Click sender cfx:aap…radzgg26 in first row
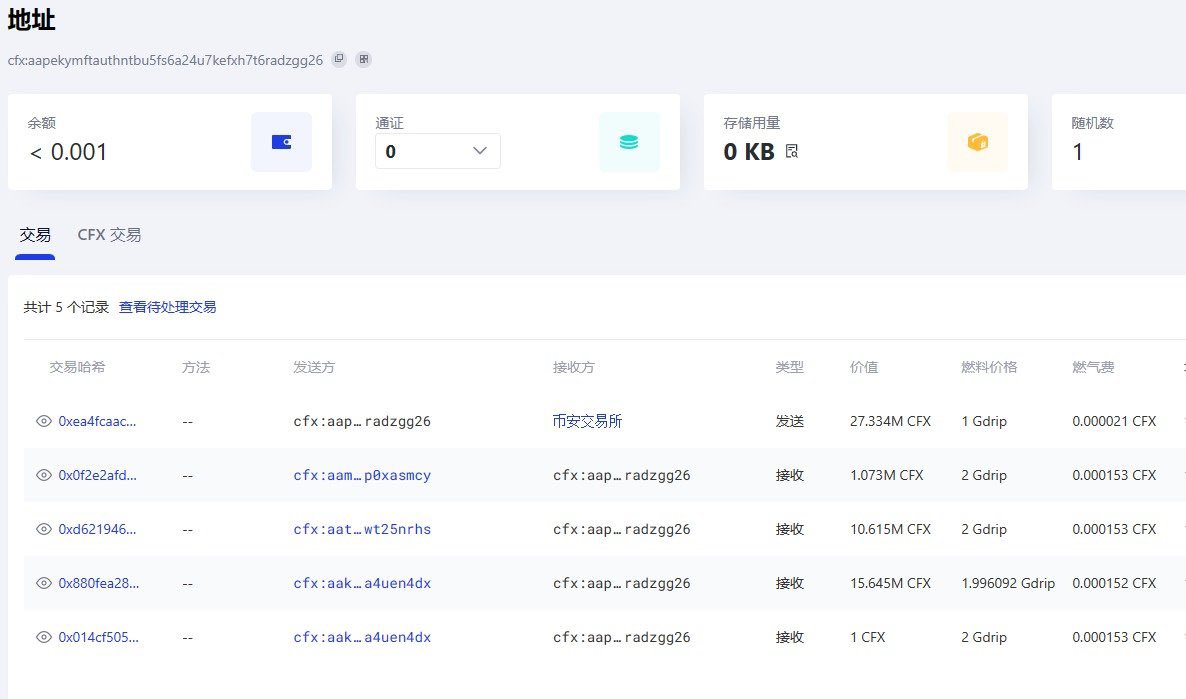 click(x=362, y=421)
